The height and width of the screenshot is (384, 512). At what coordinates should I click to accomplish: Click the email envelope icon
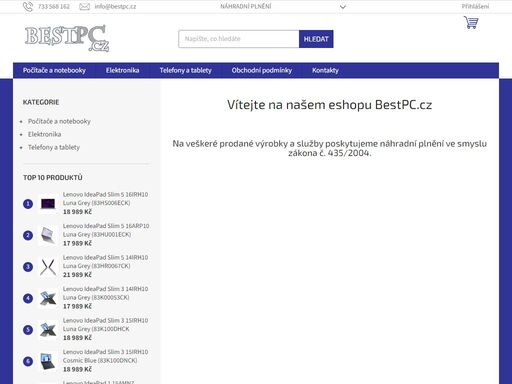(x=84, y=6)
